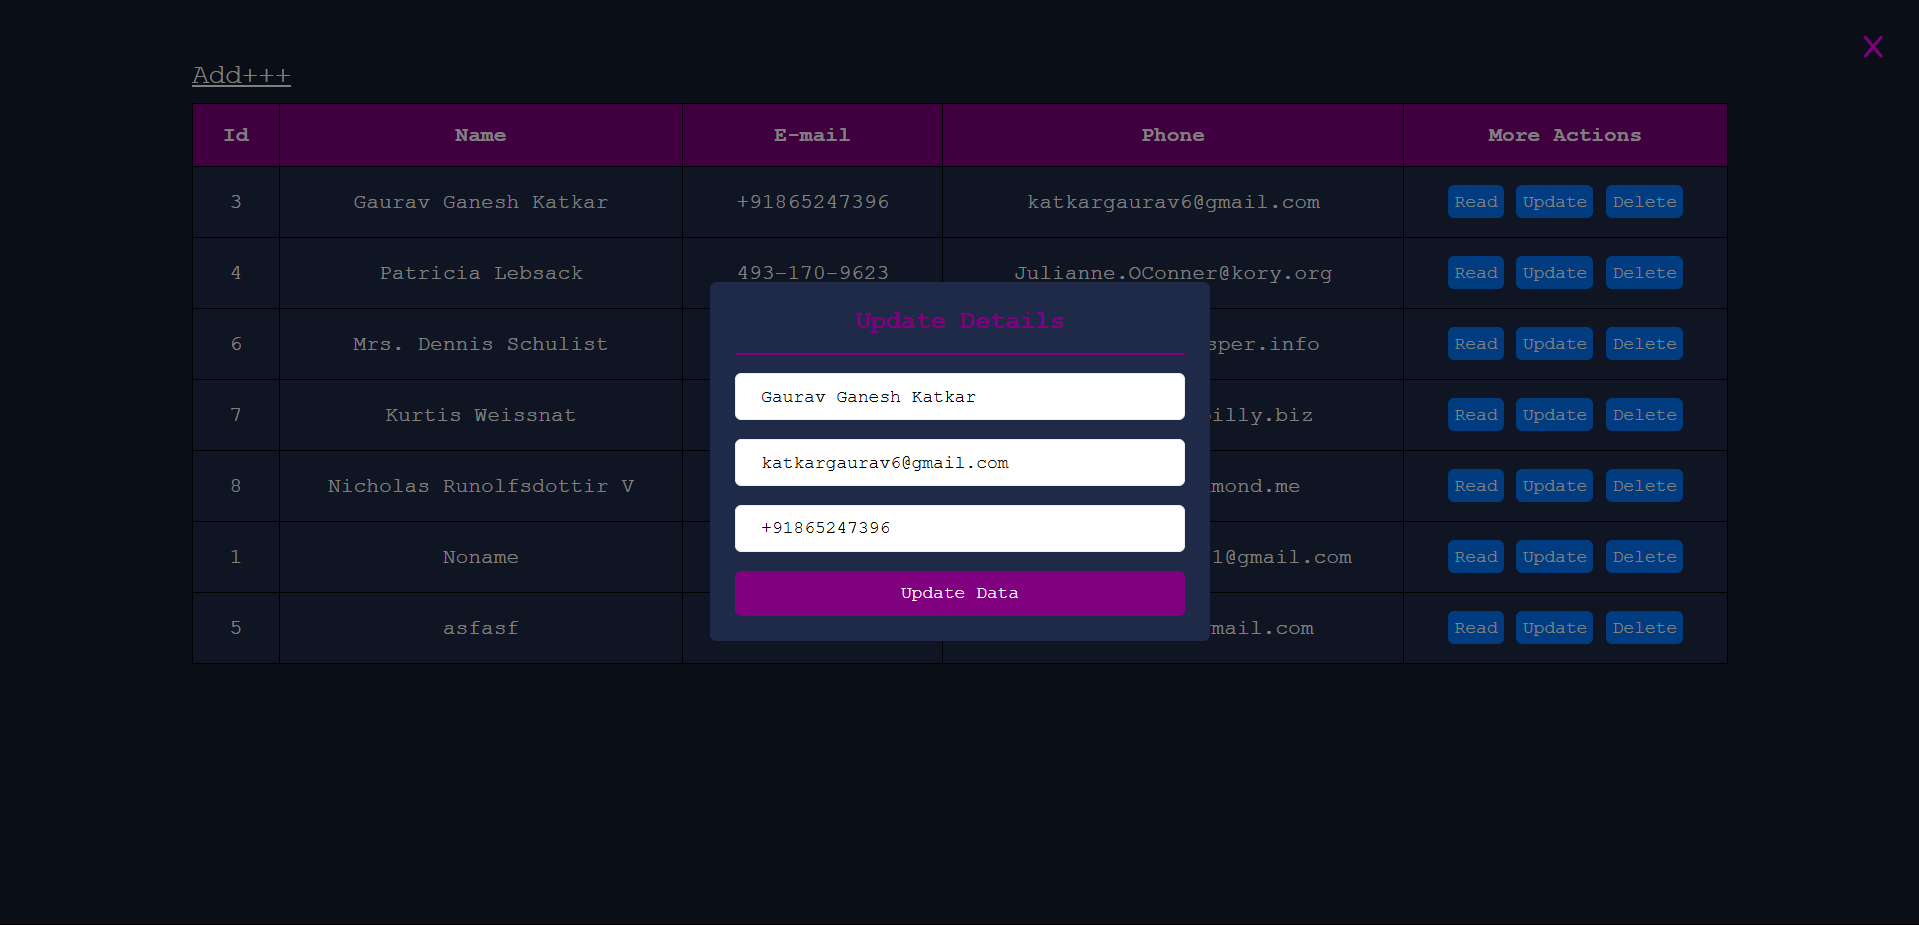Click the Add+++ link

click(241, 75)
